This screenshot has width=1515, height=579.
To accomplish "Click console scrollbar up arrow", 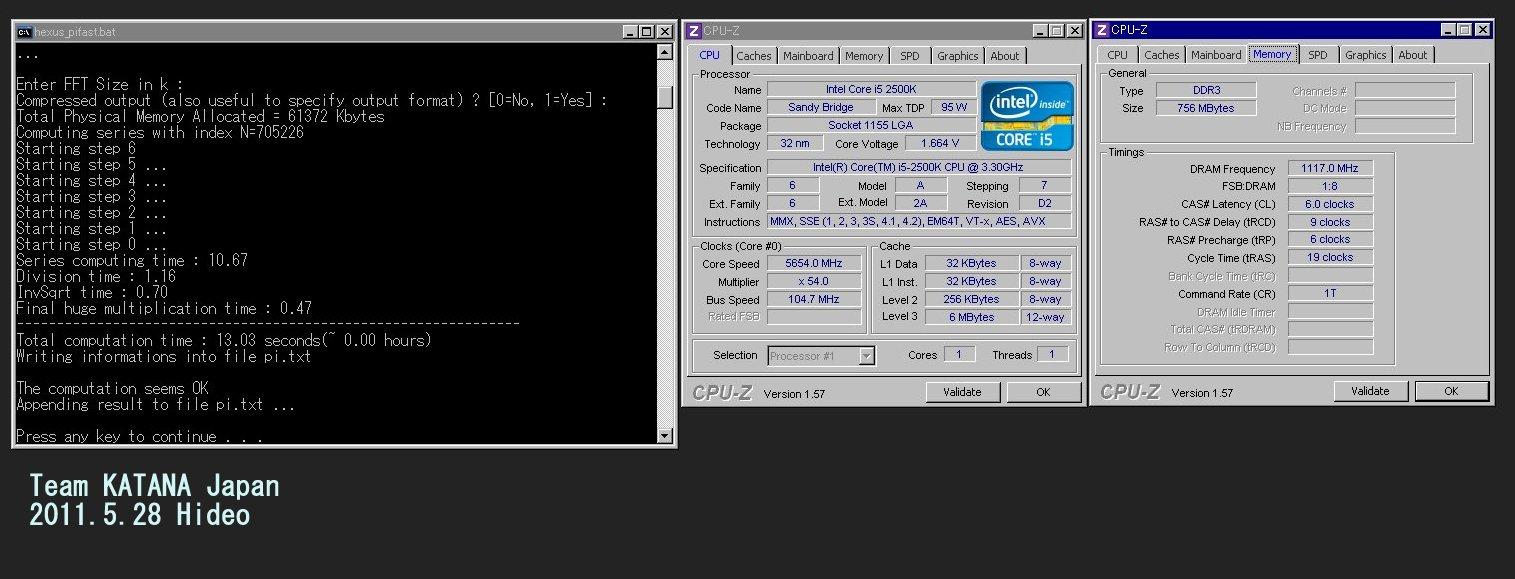I will [665, 52].
